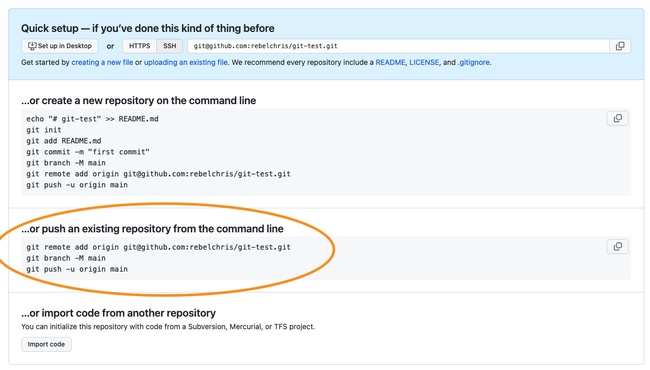The image size is (650, 370).
Task: Click the Import code button
Action: coord(46,344)
